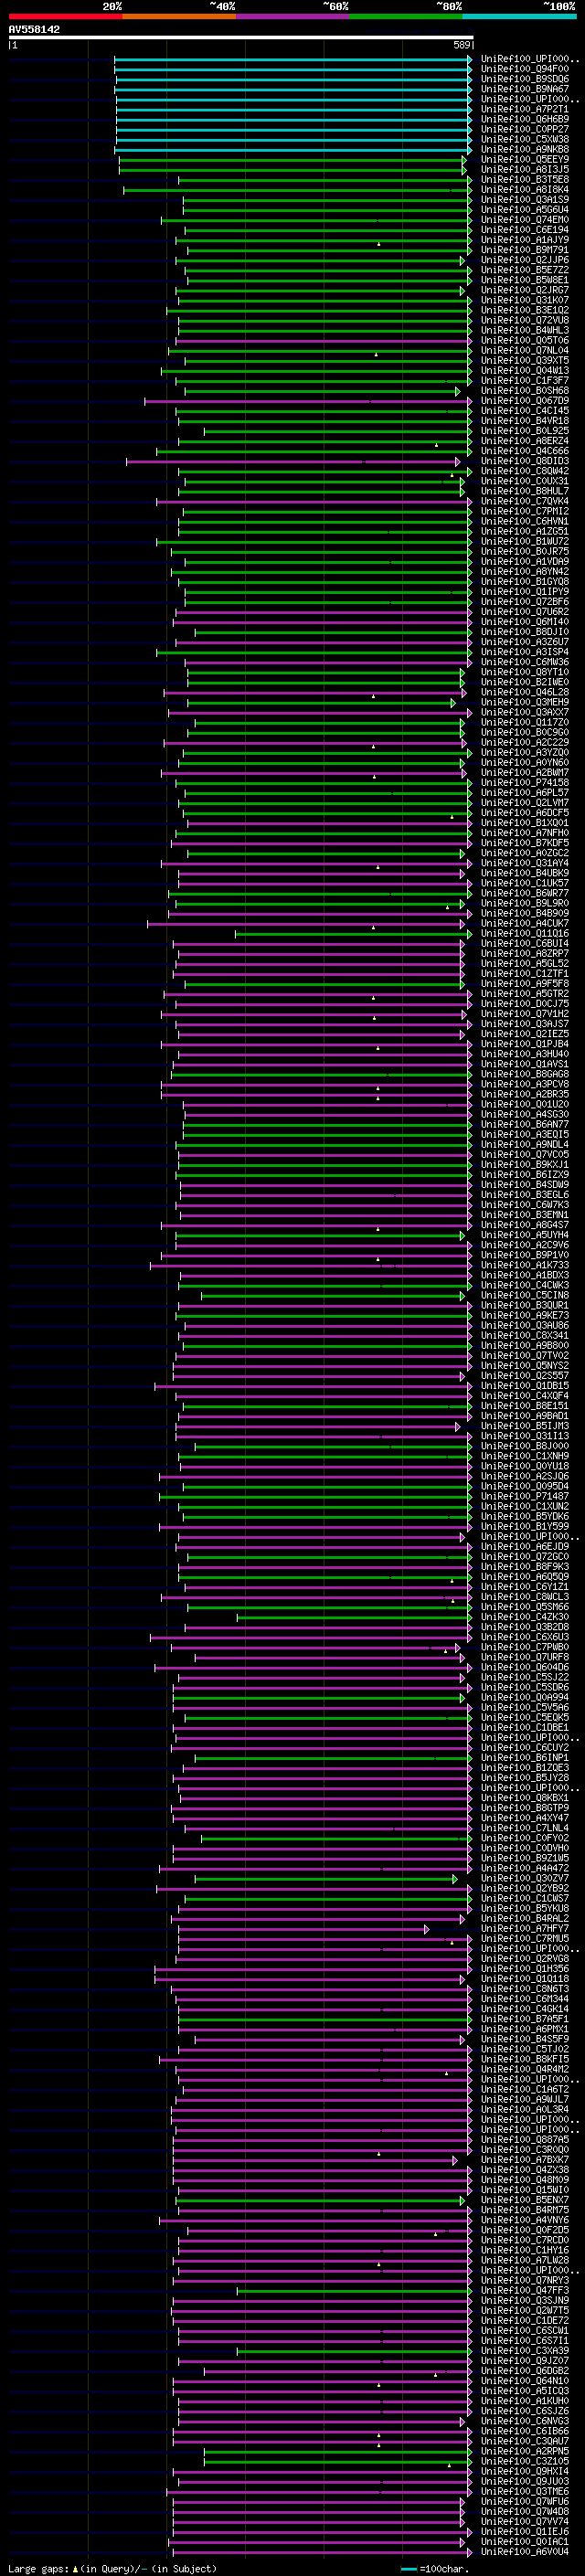Screen dimensions: 585x2576
Task: Click arrowhead ending UniRef100_B5IJM3 alignment bar
Action: click(458, 1426)
